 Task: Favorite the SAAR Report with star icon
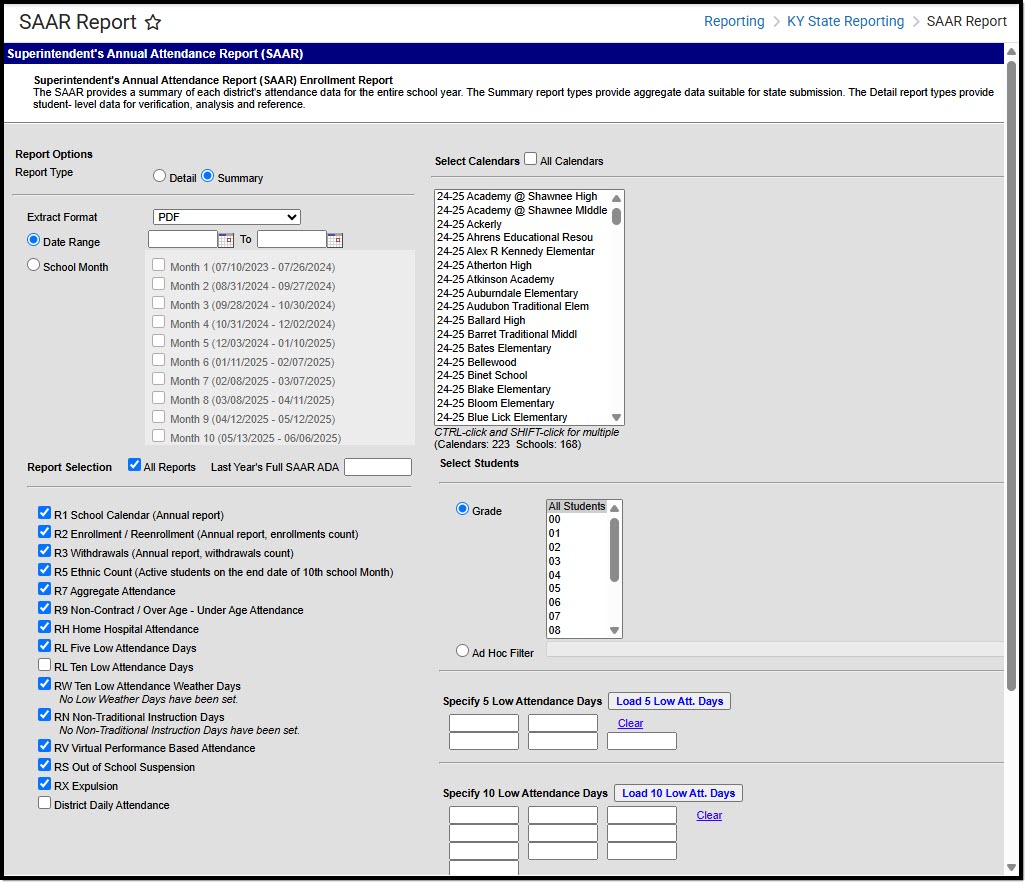153,23
